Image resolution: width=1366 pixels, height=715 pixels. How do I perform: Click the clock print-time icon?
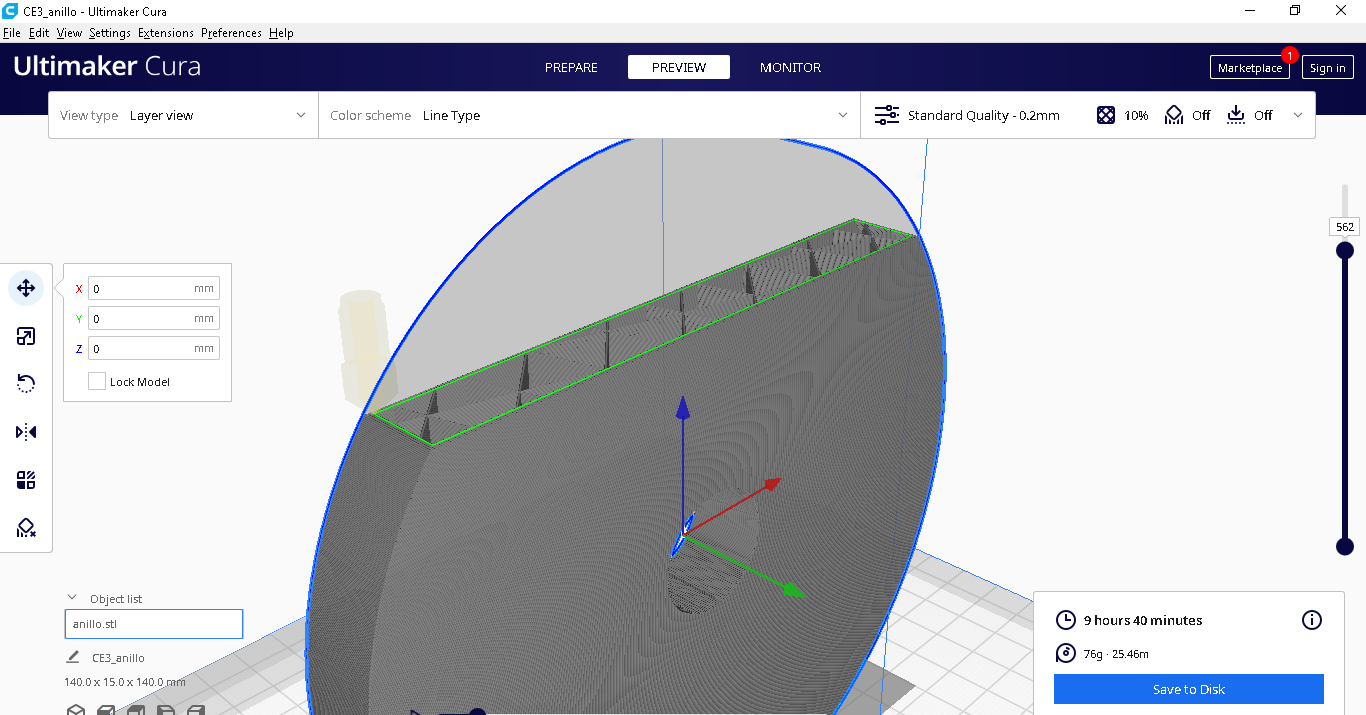[x=1066, y=620]
